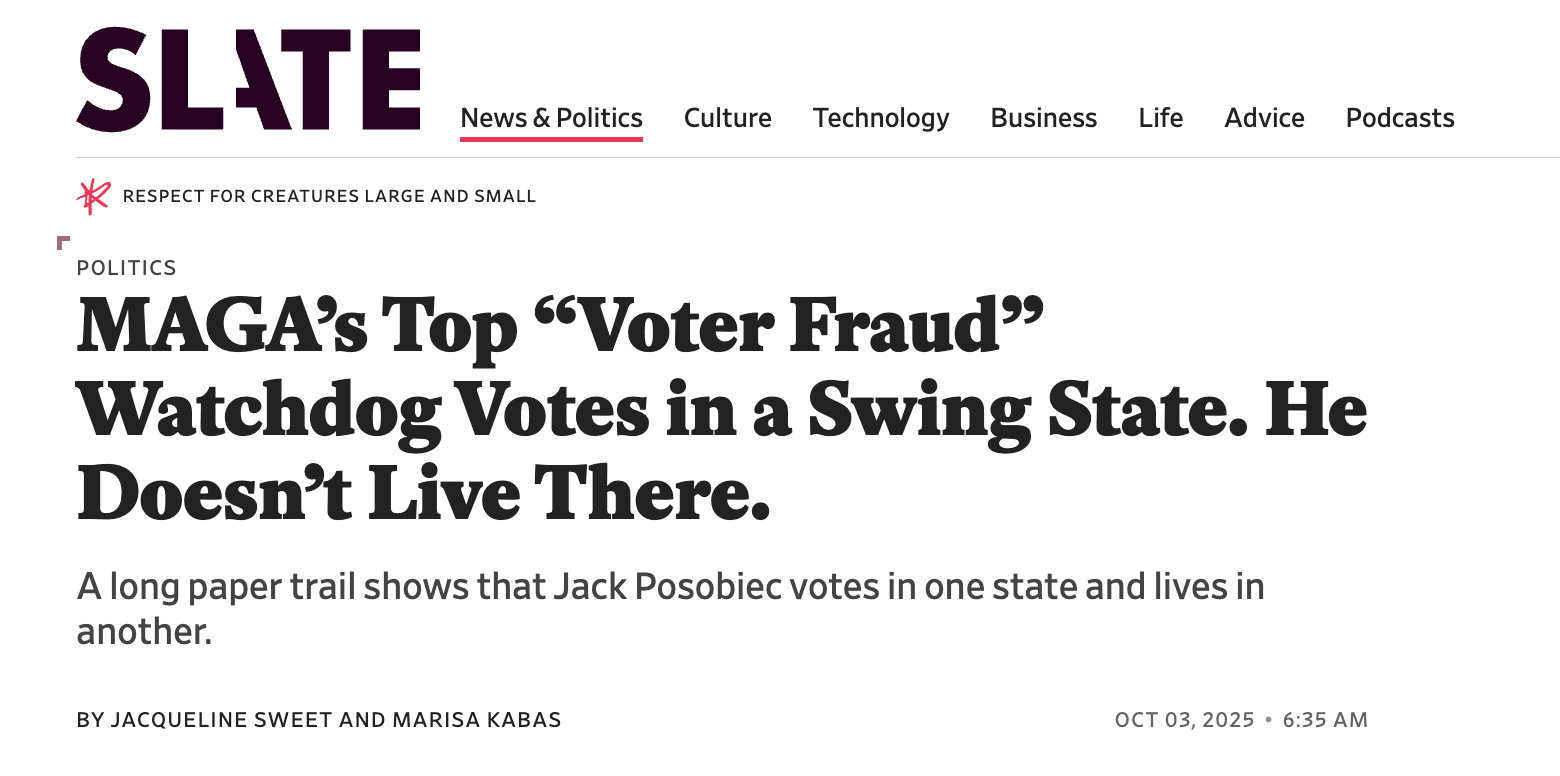Viewport: 1560px width, 776px height.
Task: Open the Business section
Action: [1043, 118]
